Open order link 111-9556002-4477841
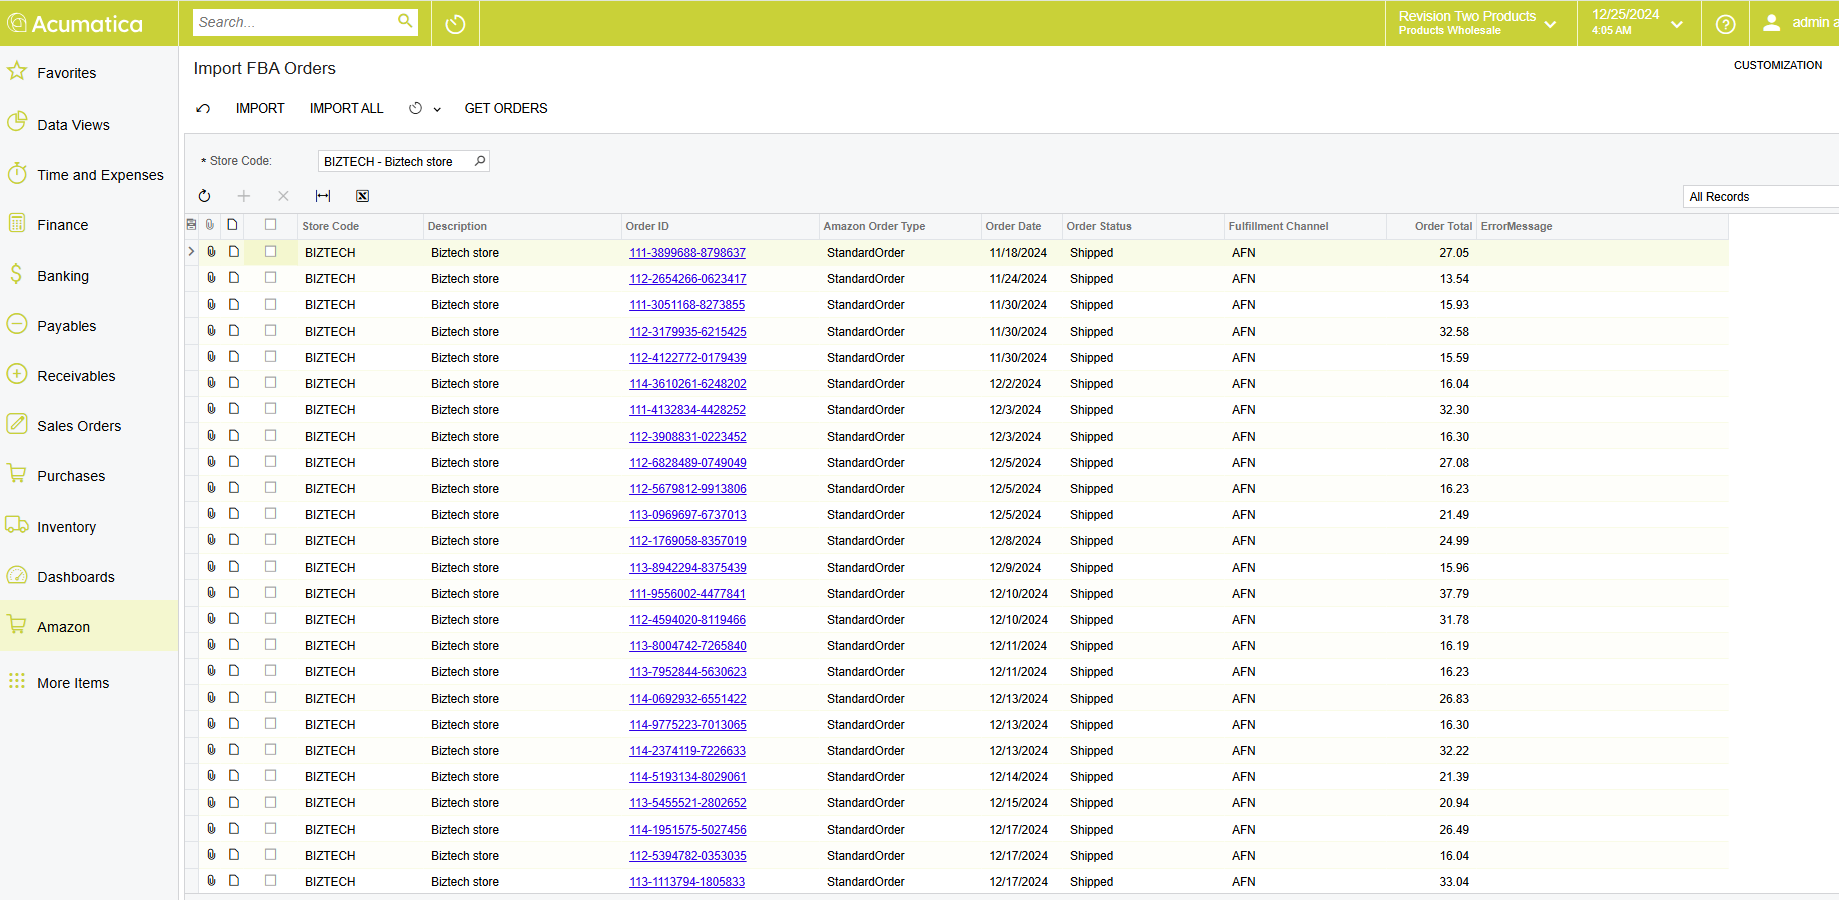This screenshot has width=1839, height=900. click(687, 593)
